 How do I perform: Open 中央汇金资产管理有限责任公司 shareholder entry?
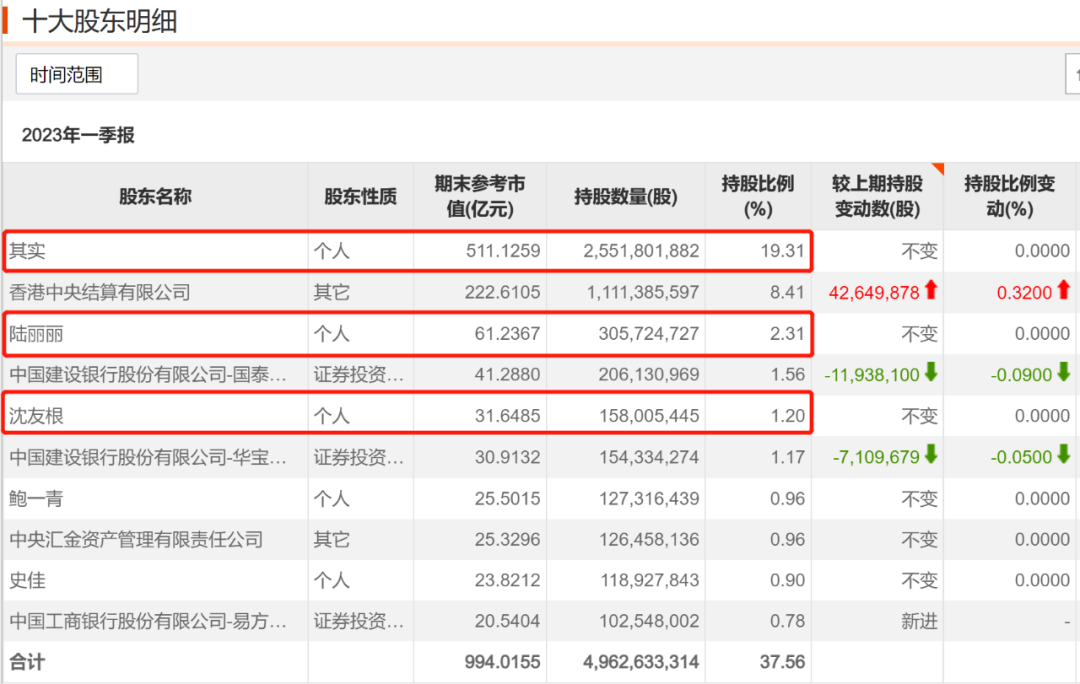point(136,539)
